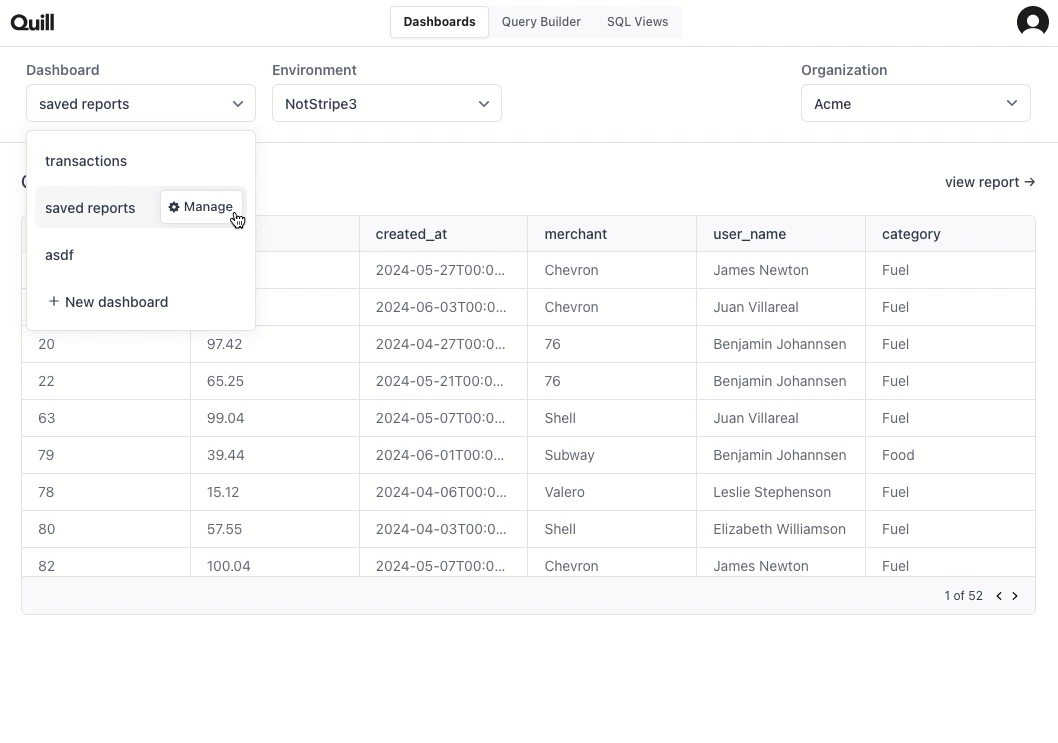This screenshot has height=743, width=1058.
Task: Click the category column header
Action: pos(950,234)
